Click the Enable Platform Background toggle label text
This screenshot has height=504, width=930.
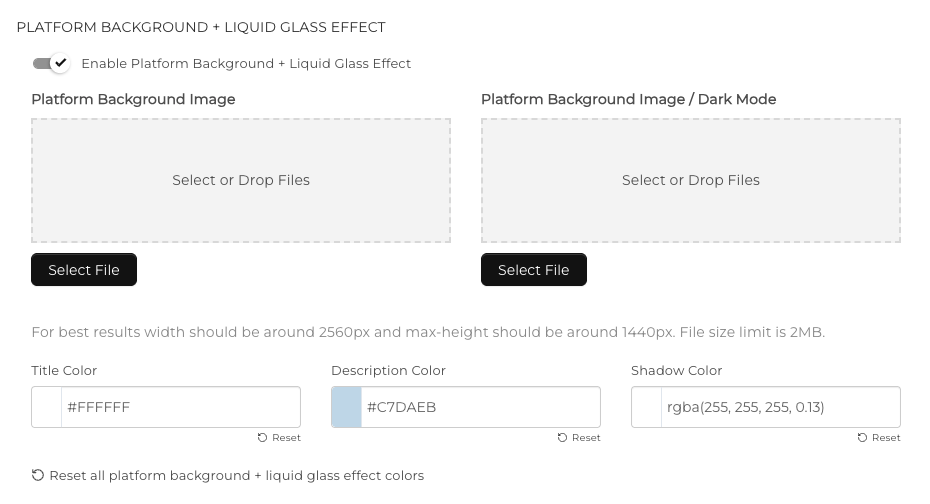coord(245,63)
